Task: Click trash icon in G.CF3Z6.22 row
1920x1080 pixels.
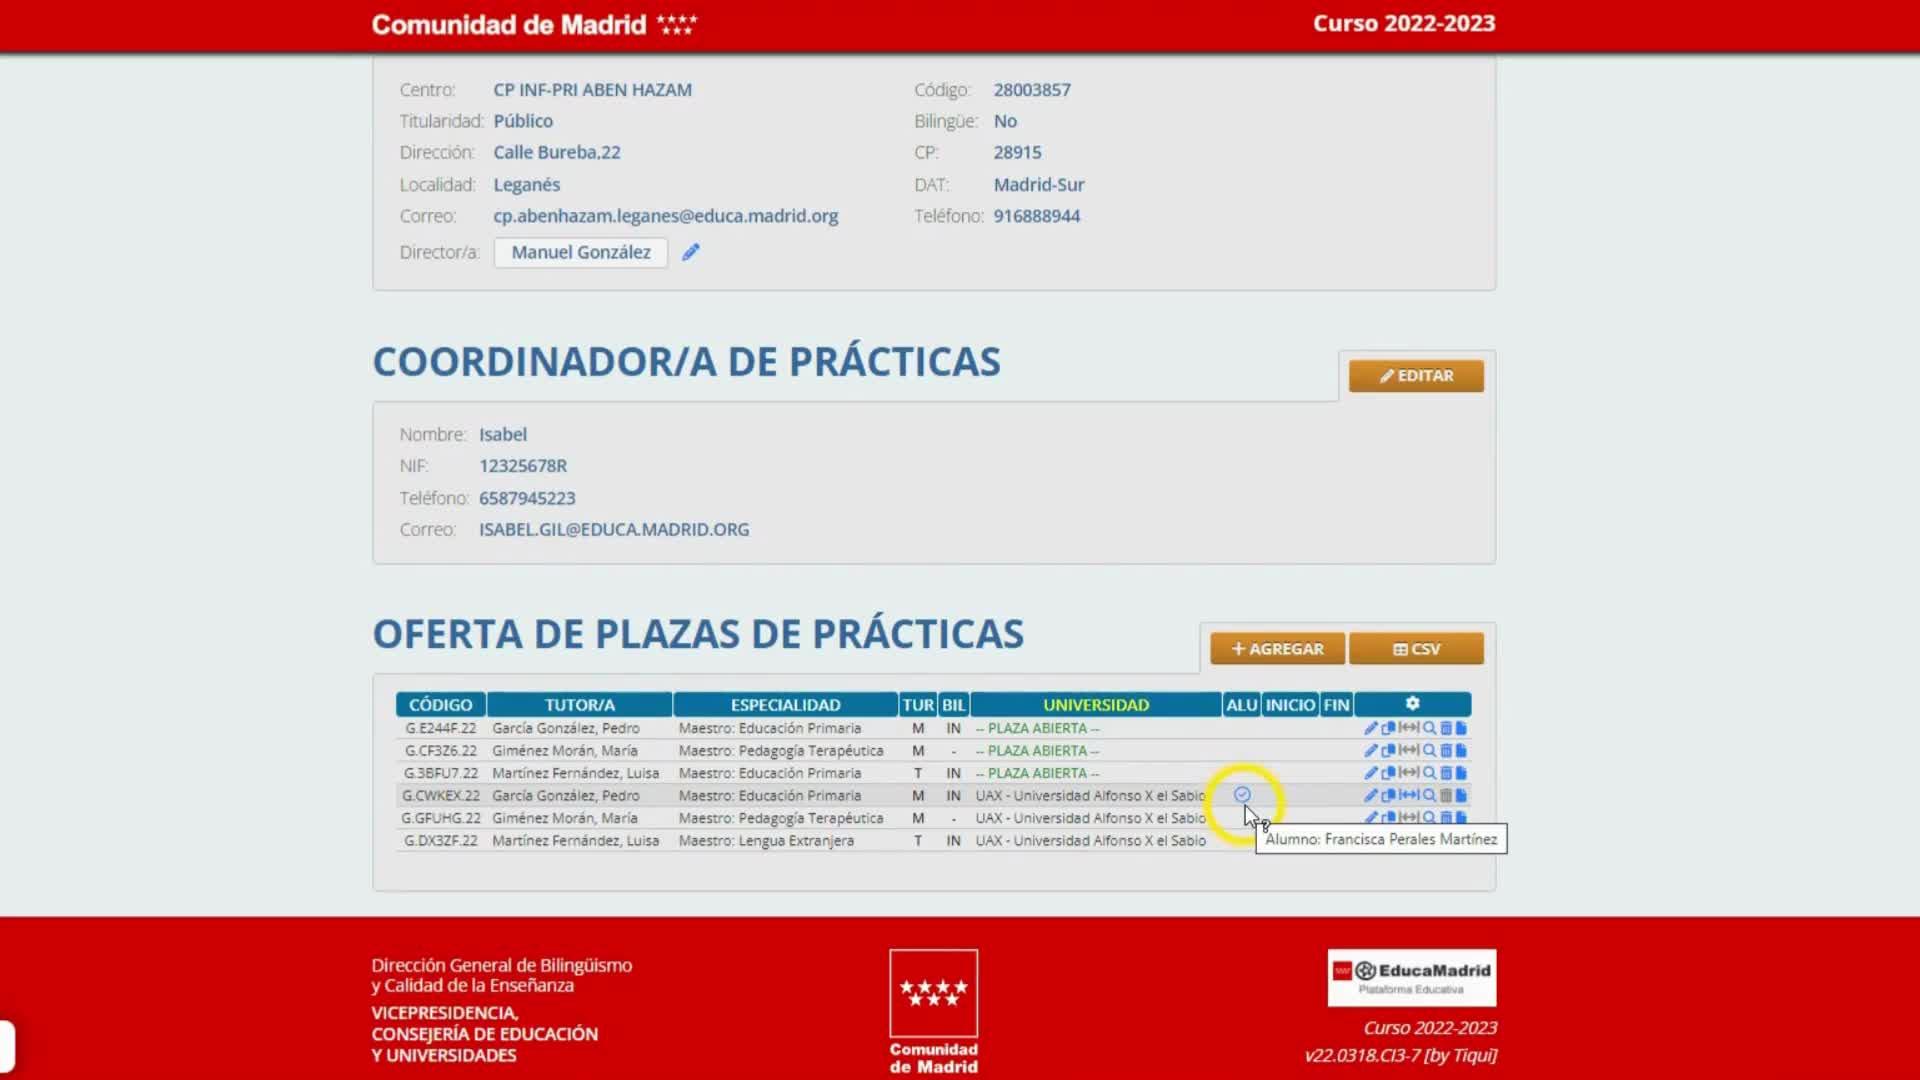Action: point(1446,750)
